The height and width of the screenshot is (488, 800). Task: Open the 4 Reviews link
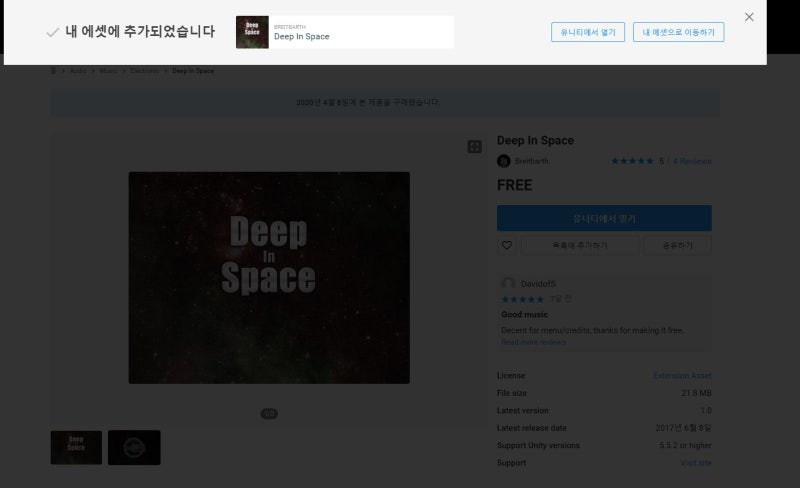click(x=692, y=161)
